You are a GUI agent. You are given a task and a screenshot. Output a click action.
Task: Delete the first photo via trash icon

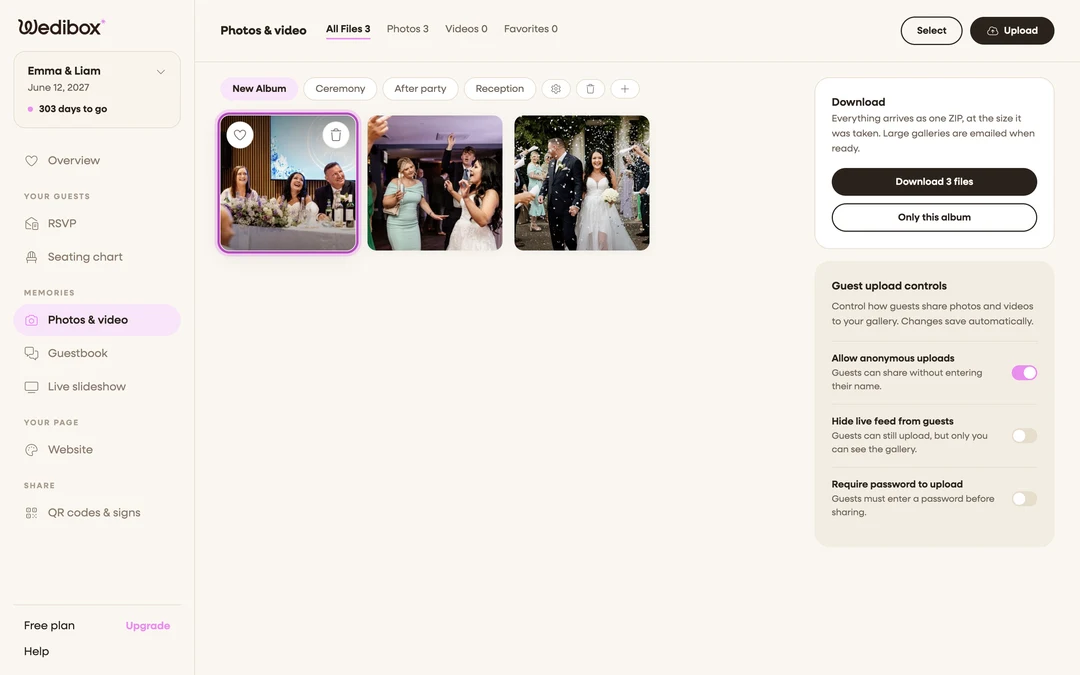(x=335, y=135)
